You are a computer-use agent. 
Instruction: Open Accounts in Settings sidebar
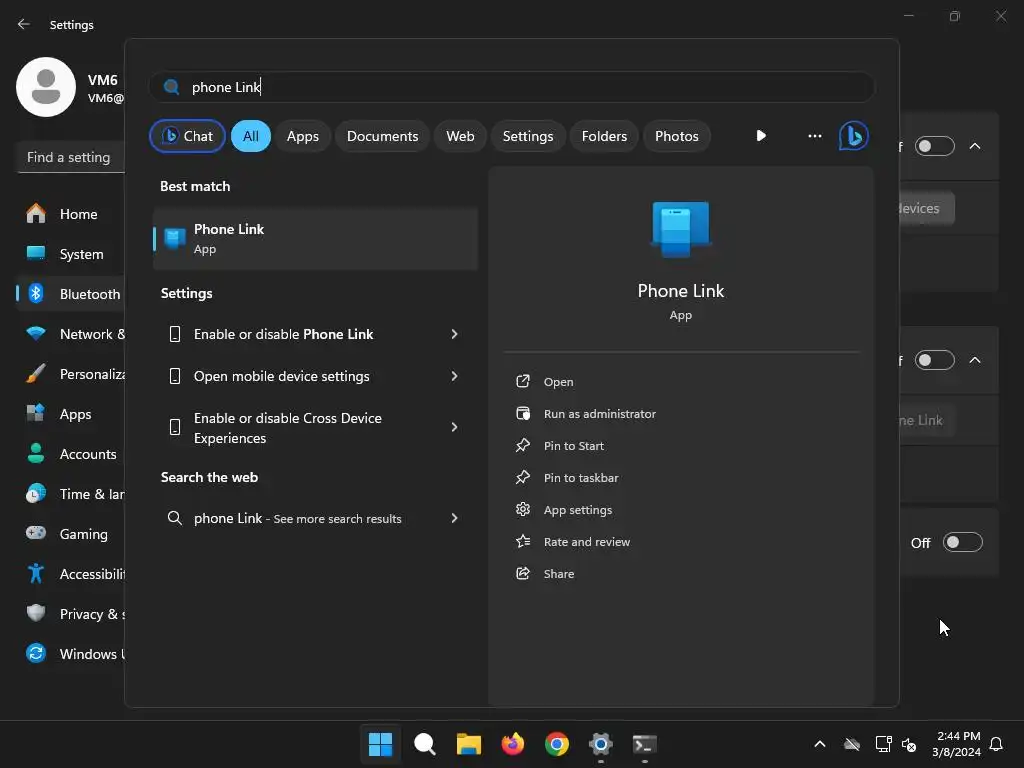pos(71,454)
